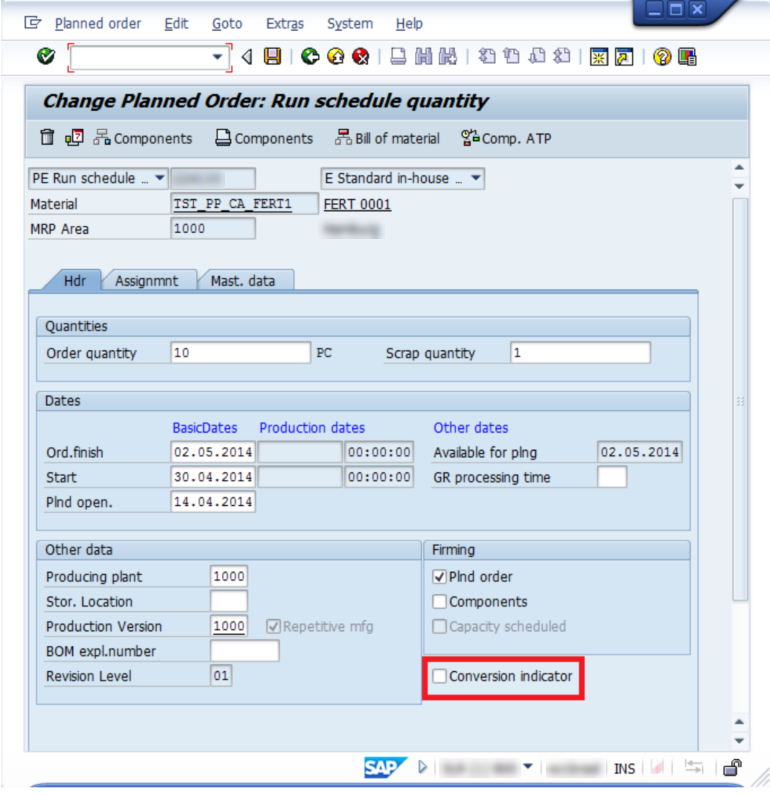Click the Repetitive mfg checkbox
The width and height of the screenshot is (770, 795).
coord(273,626)
